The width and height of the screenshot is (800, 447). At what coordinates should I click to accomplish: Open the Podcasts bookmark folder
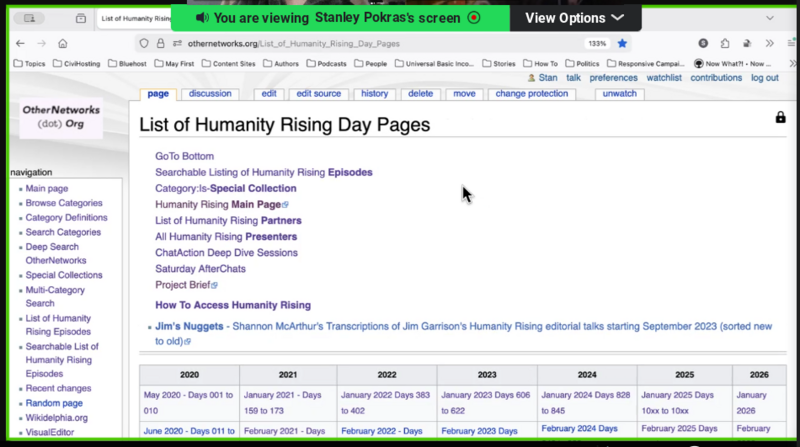point(327,64)
